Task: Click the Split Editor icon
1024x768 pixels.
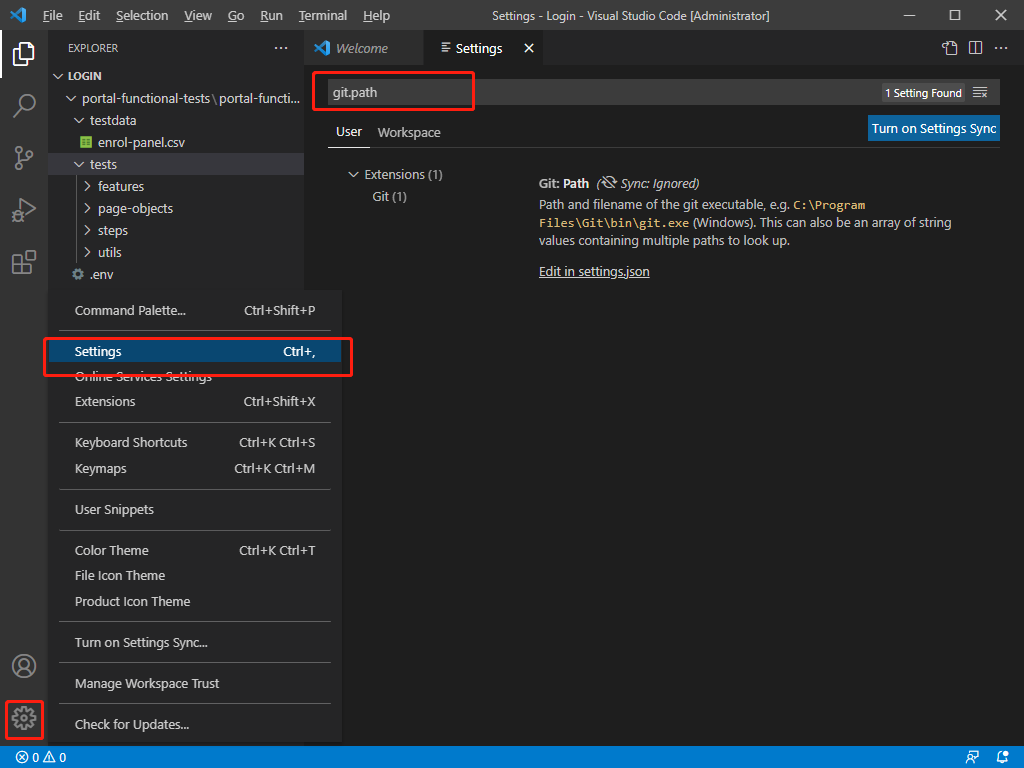Action: (x=974, y=47)
